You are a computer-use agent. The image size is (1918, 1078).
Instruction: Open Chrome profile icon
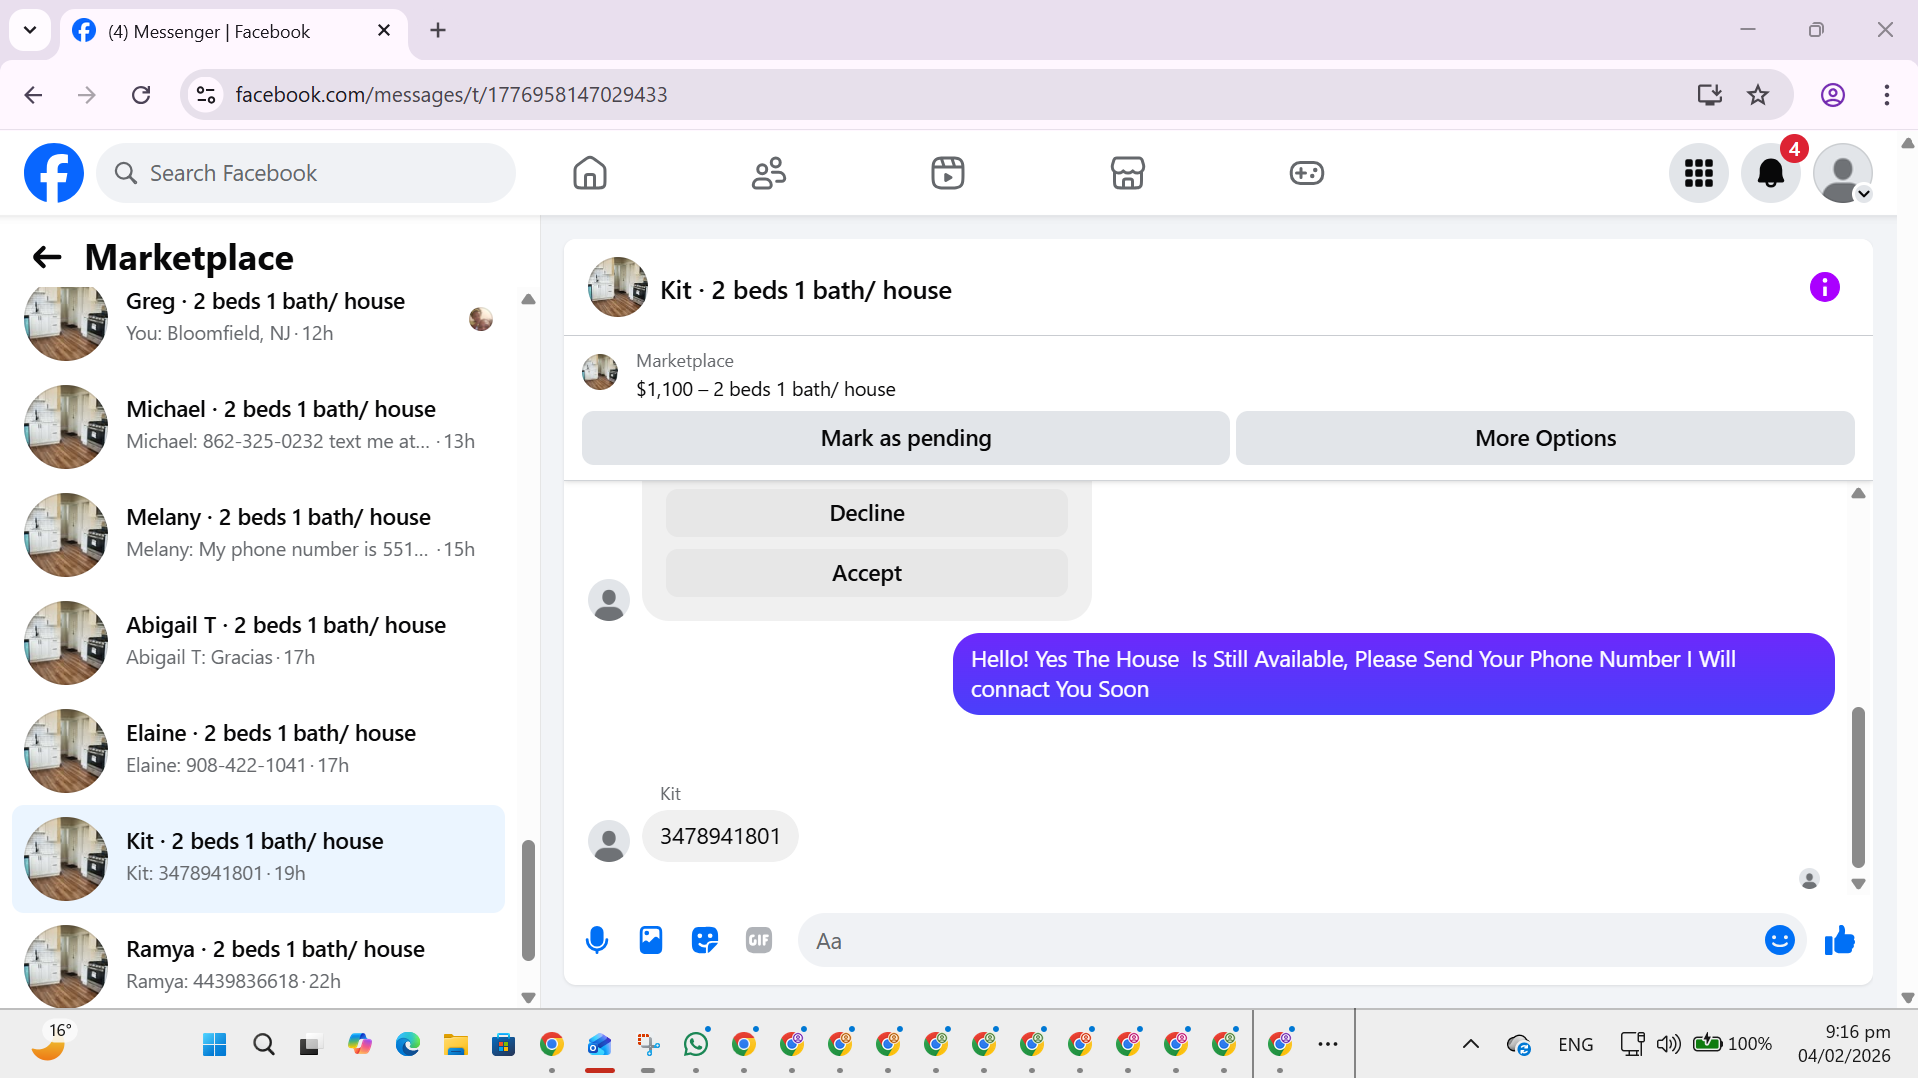1833,95
